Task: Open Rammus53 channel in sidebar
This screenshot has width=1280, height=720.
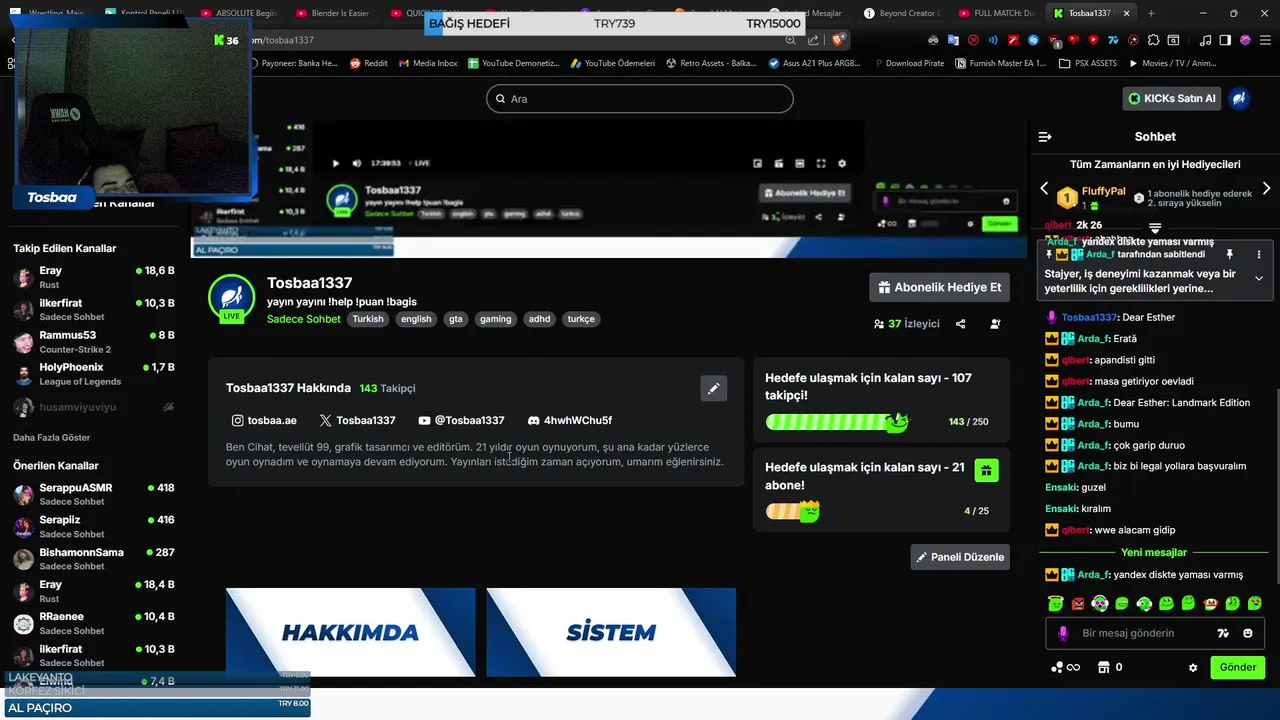Action: coord(95,342)
